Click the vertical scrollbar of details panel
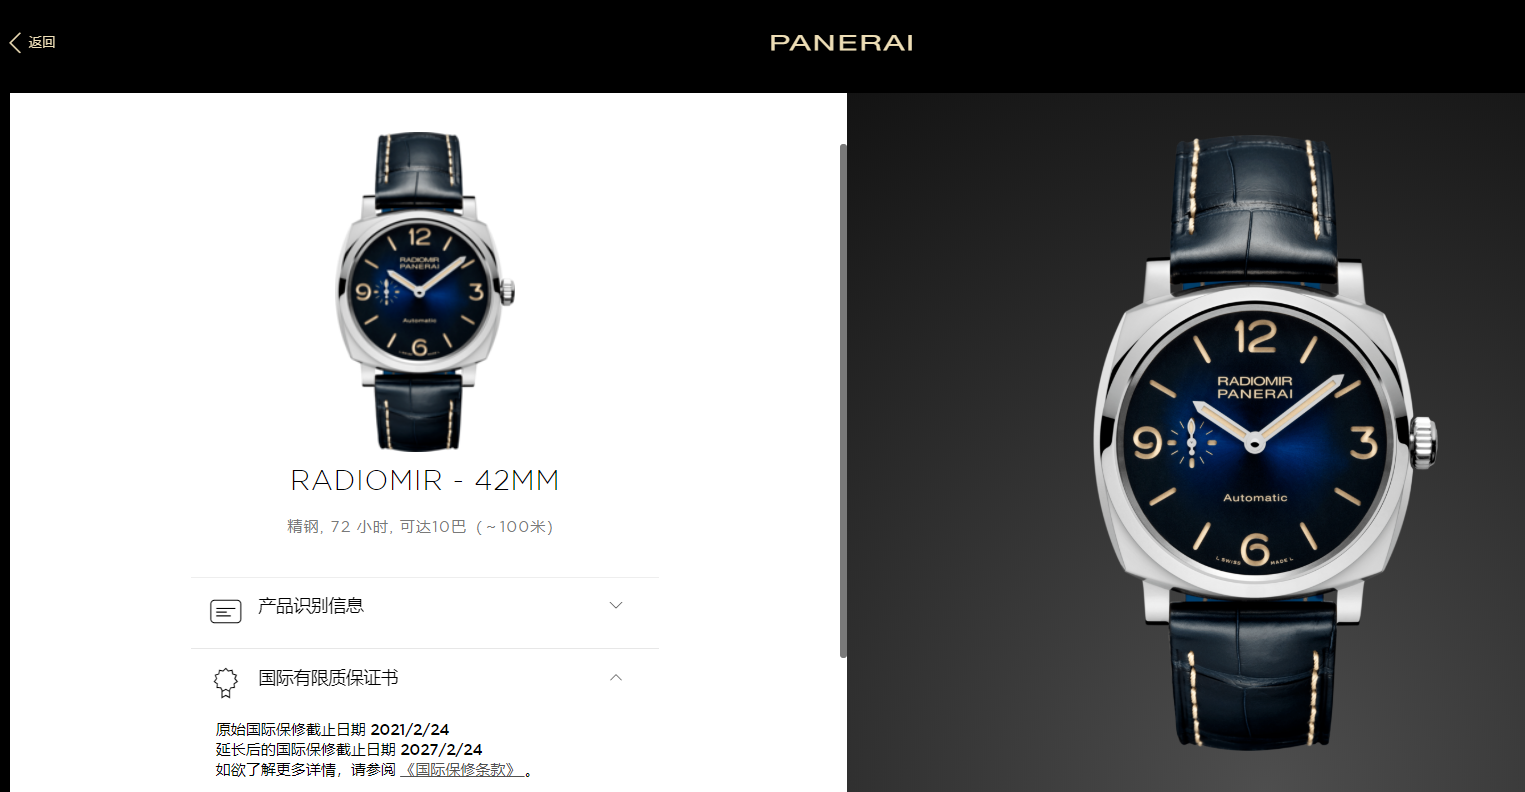The height and width of the screenshot is (792, 1525). pos(843,400)
